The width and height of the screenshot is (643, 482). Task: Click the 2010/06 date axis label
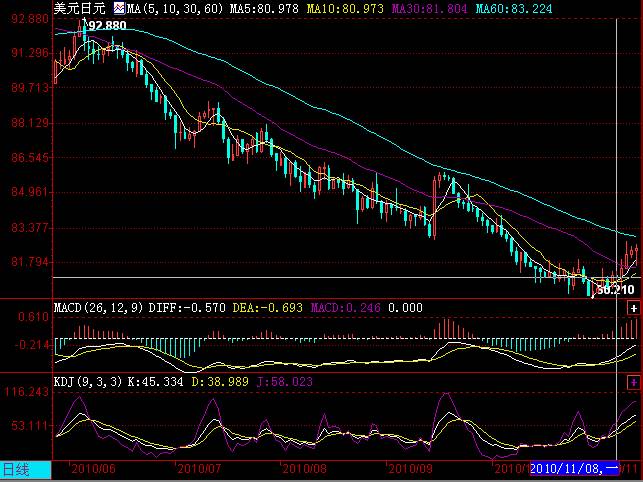93,468
